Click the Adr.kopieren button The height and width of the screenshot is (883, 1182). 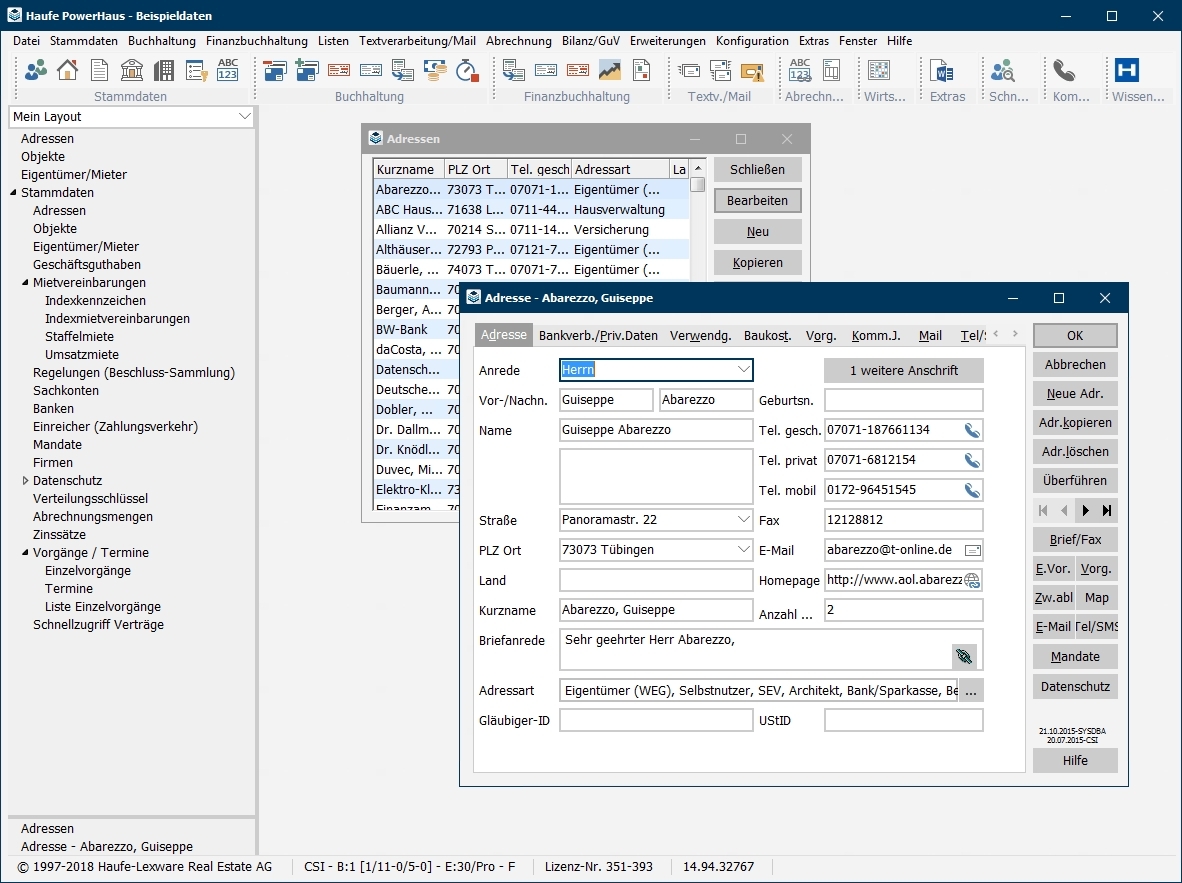[x=1075, y=423]
